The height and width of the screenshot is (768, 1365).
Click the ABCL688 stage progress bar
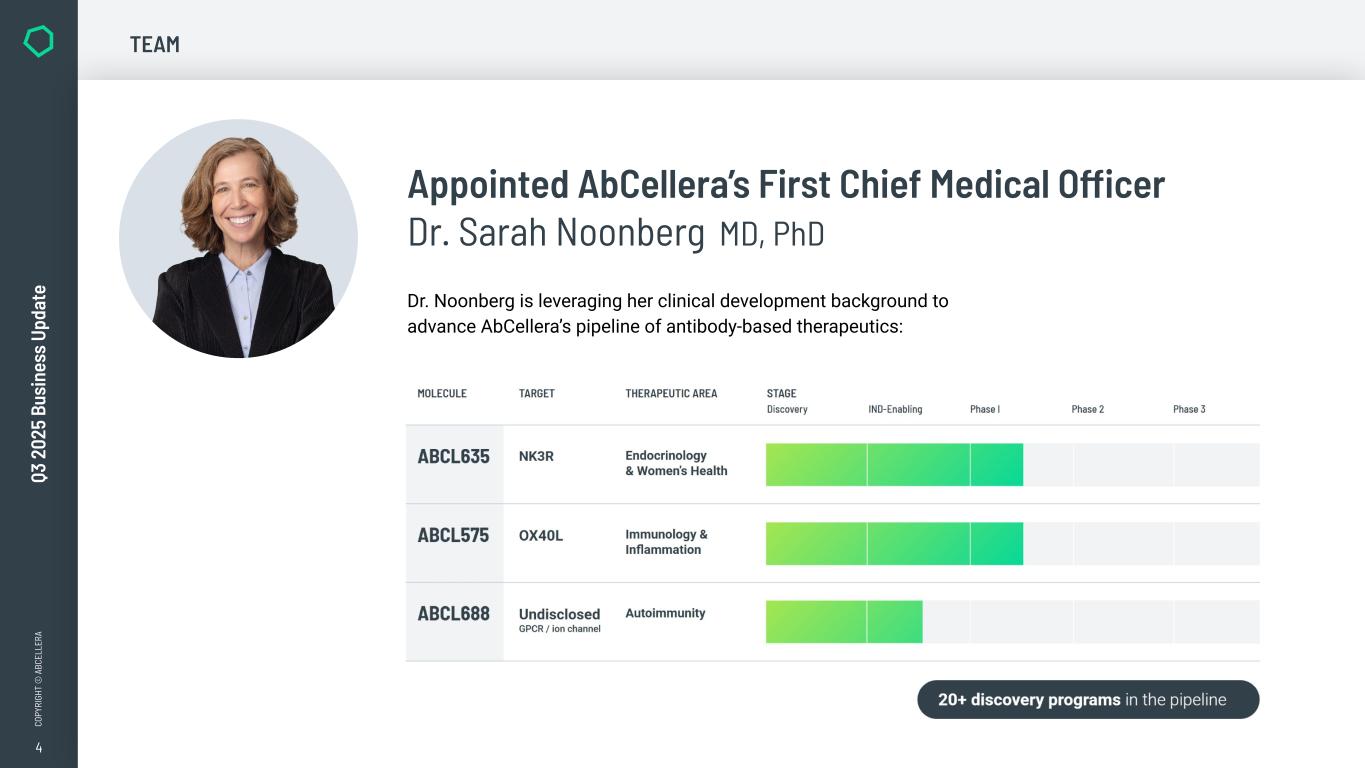pos(844,622)
